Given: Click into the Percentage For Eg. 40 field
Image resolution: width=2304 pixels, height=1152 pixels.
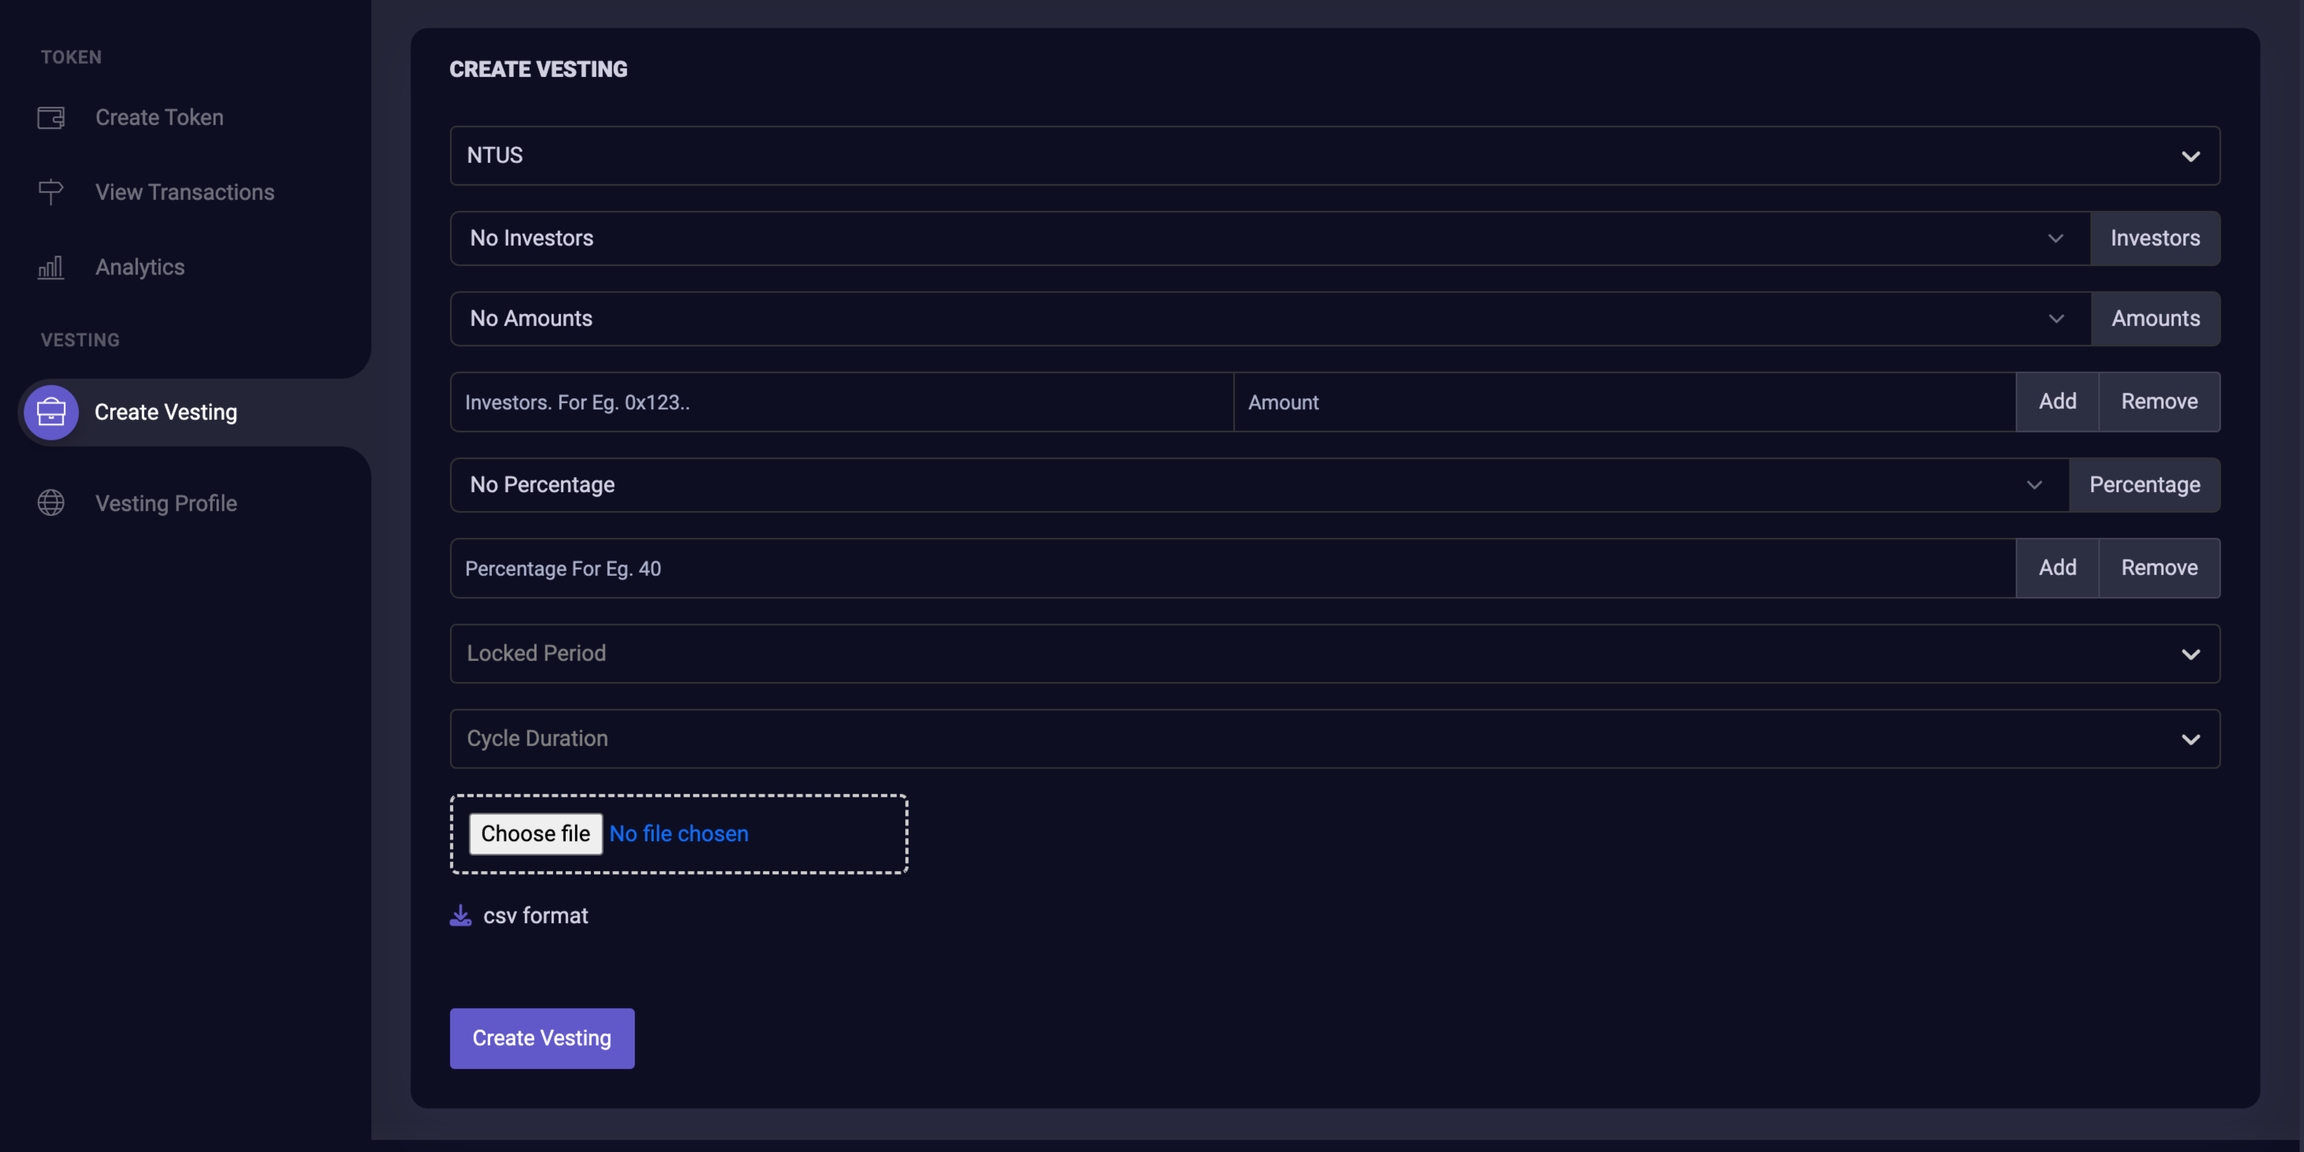Looking at the screenshot, I should coord(1232,568).
